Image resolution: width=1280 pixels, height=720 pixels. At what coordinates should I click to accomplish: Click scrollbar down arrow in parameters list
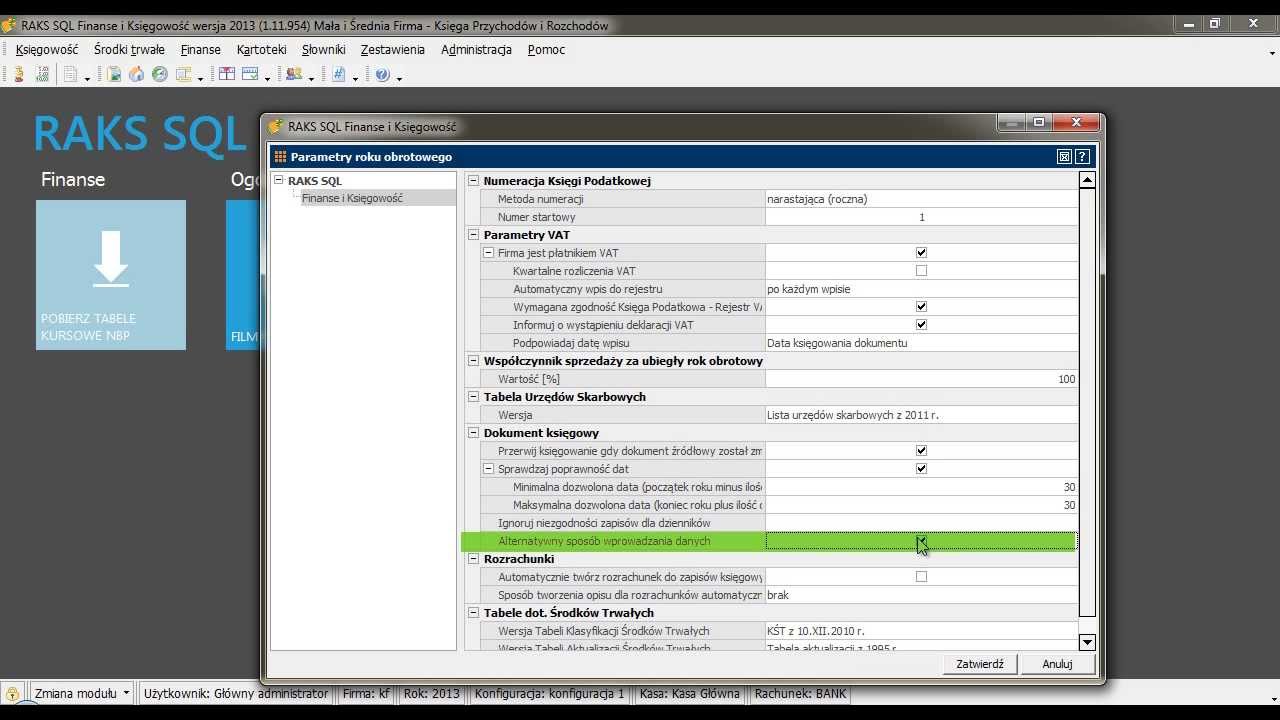(x=1087, y=643)
